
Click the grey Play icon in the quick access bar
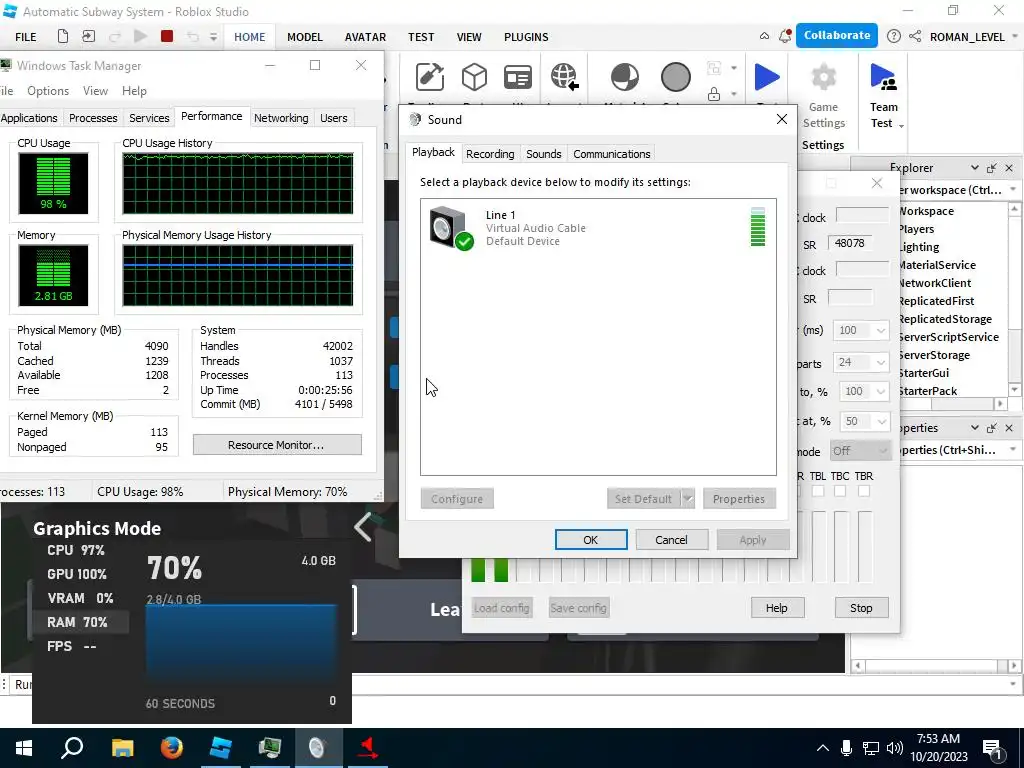coord(140,37)
